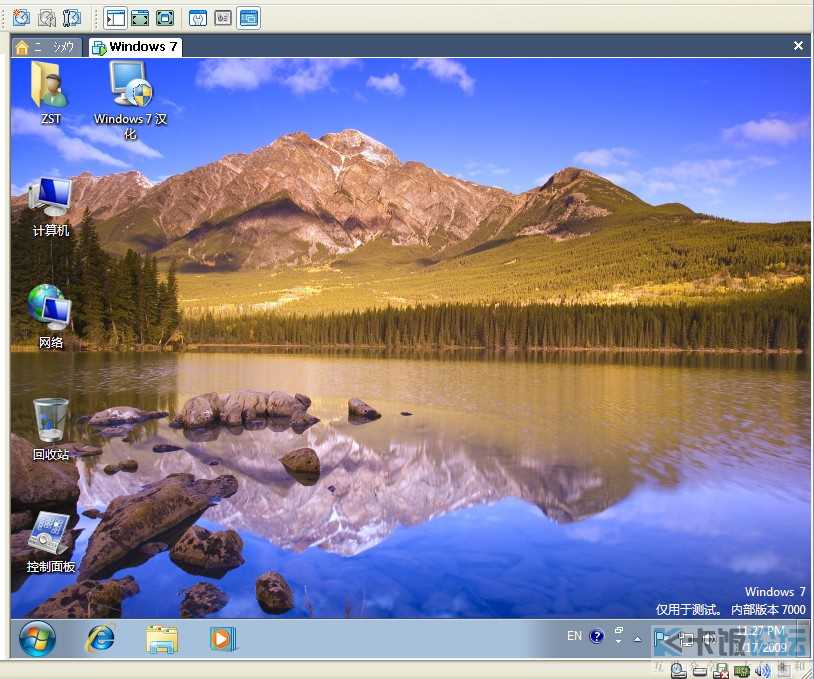Click the VMware hard disk status icon
This screenshot has height=679, width=814.
[699, 671]
